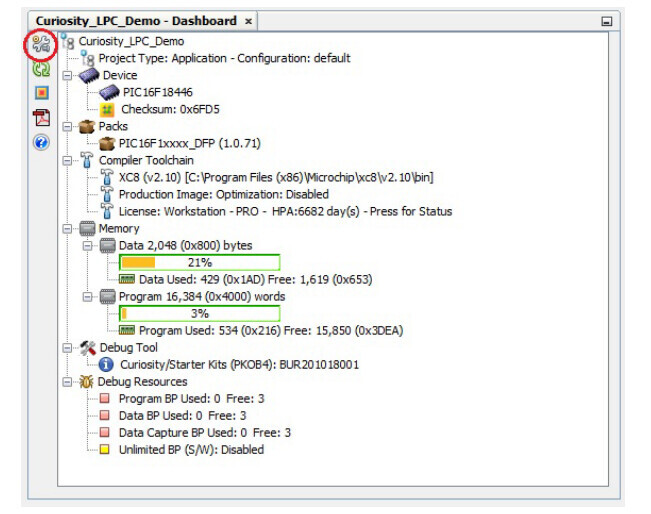Select Program 16,384 (0x4000) words label
651x514 pixels.
click(202, 297)
